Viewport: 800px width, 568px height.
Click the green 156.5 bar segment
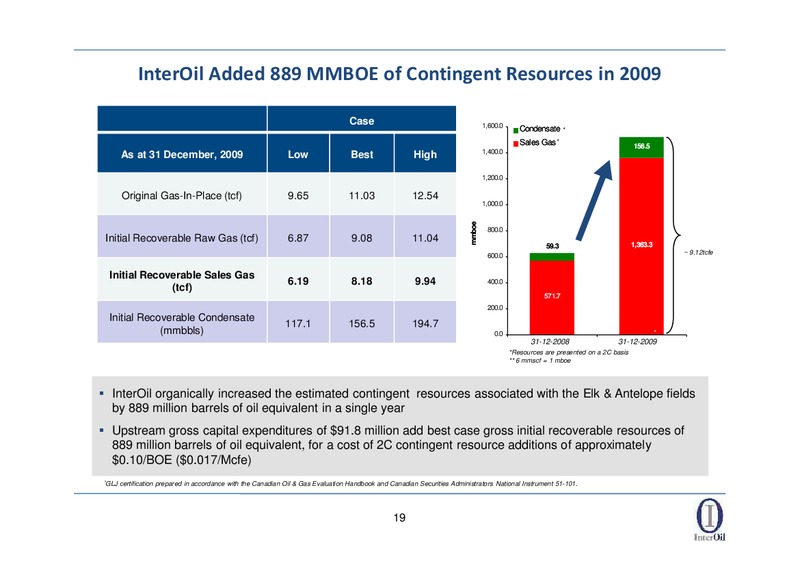click(642, 147)
